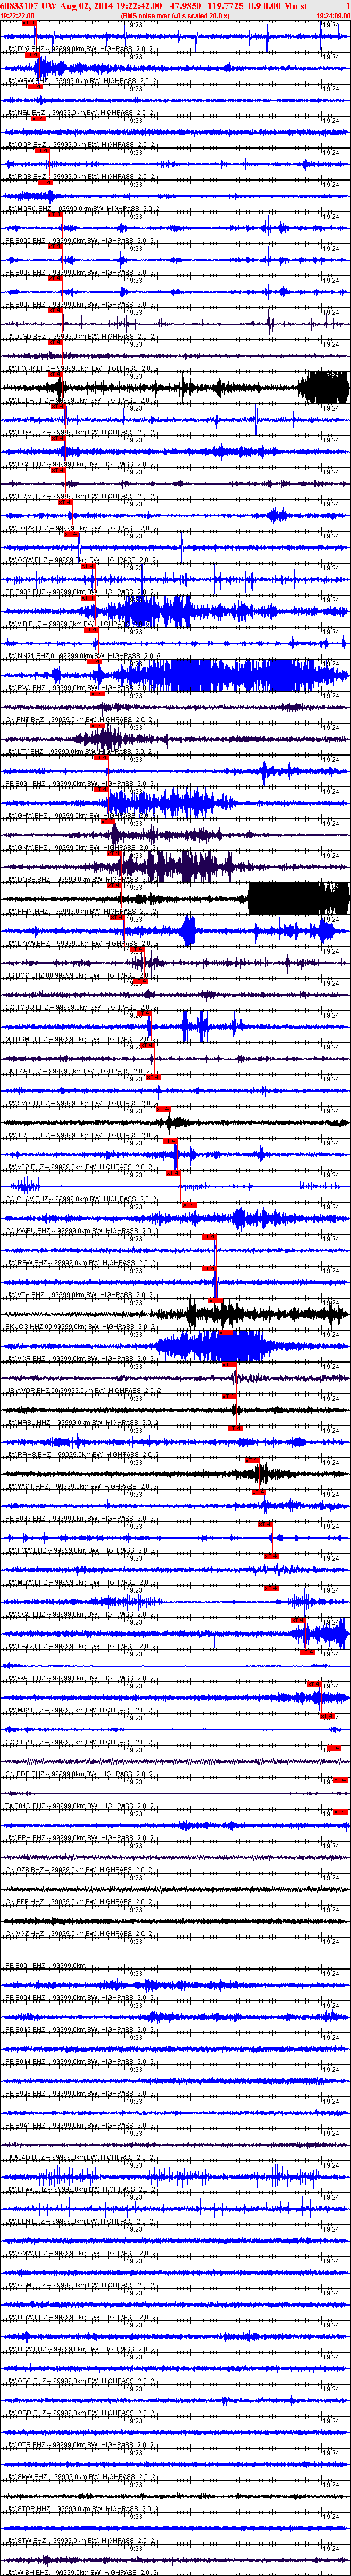Select the PB B007 EHZ trace label

[x=79, y=305]
